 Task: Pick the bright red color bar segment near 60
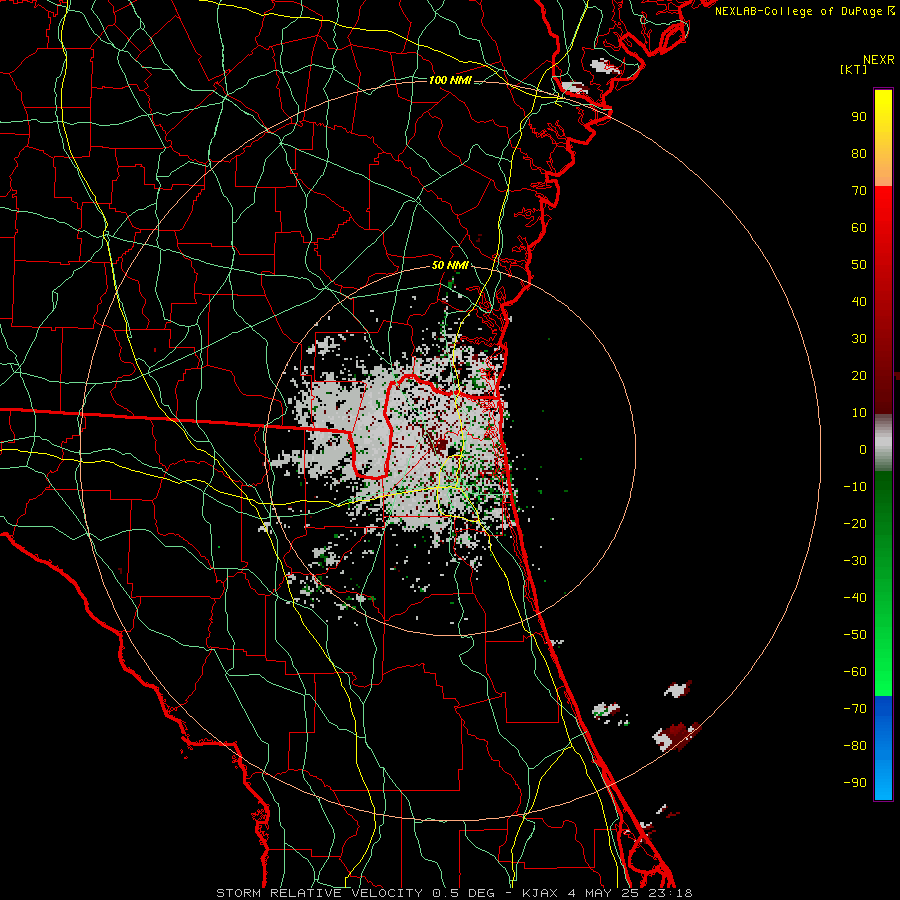(x=883, y=221)
